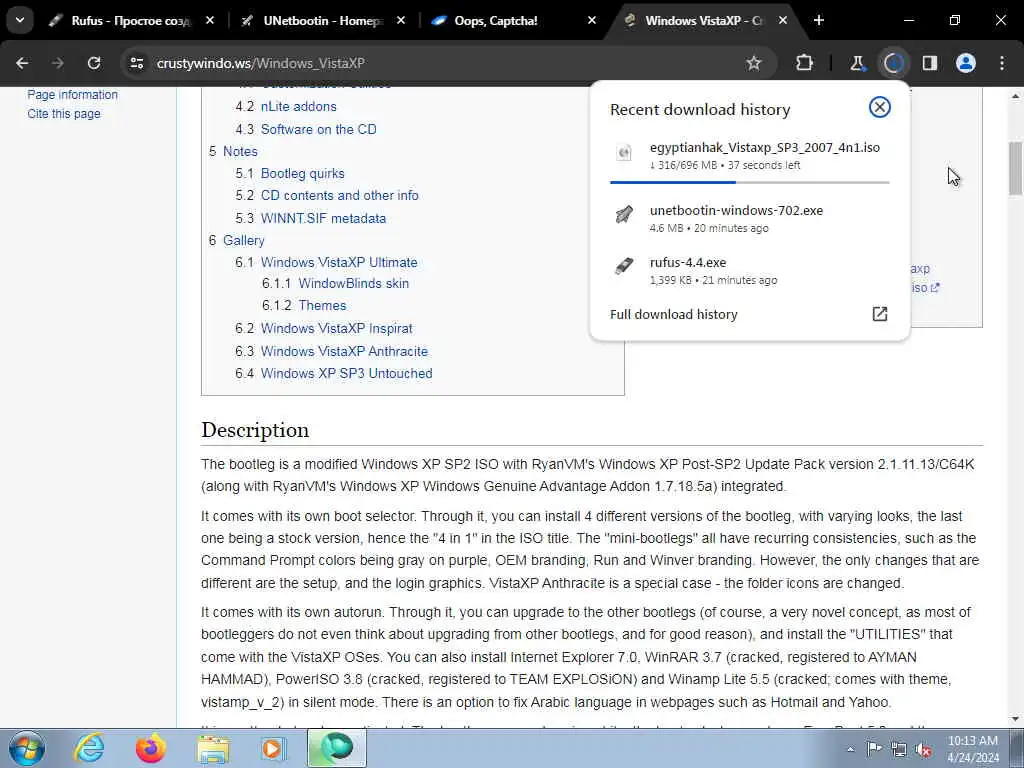1024x768 pixels.
Task: Open the profile avatar menu
Action: (966, 63)
